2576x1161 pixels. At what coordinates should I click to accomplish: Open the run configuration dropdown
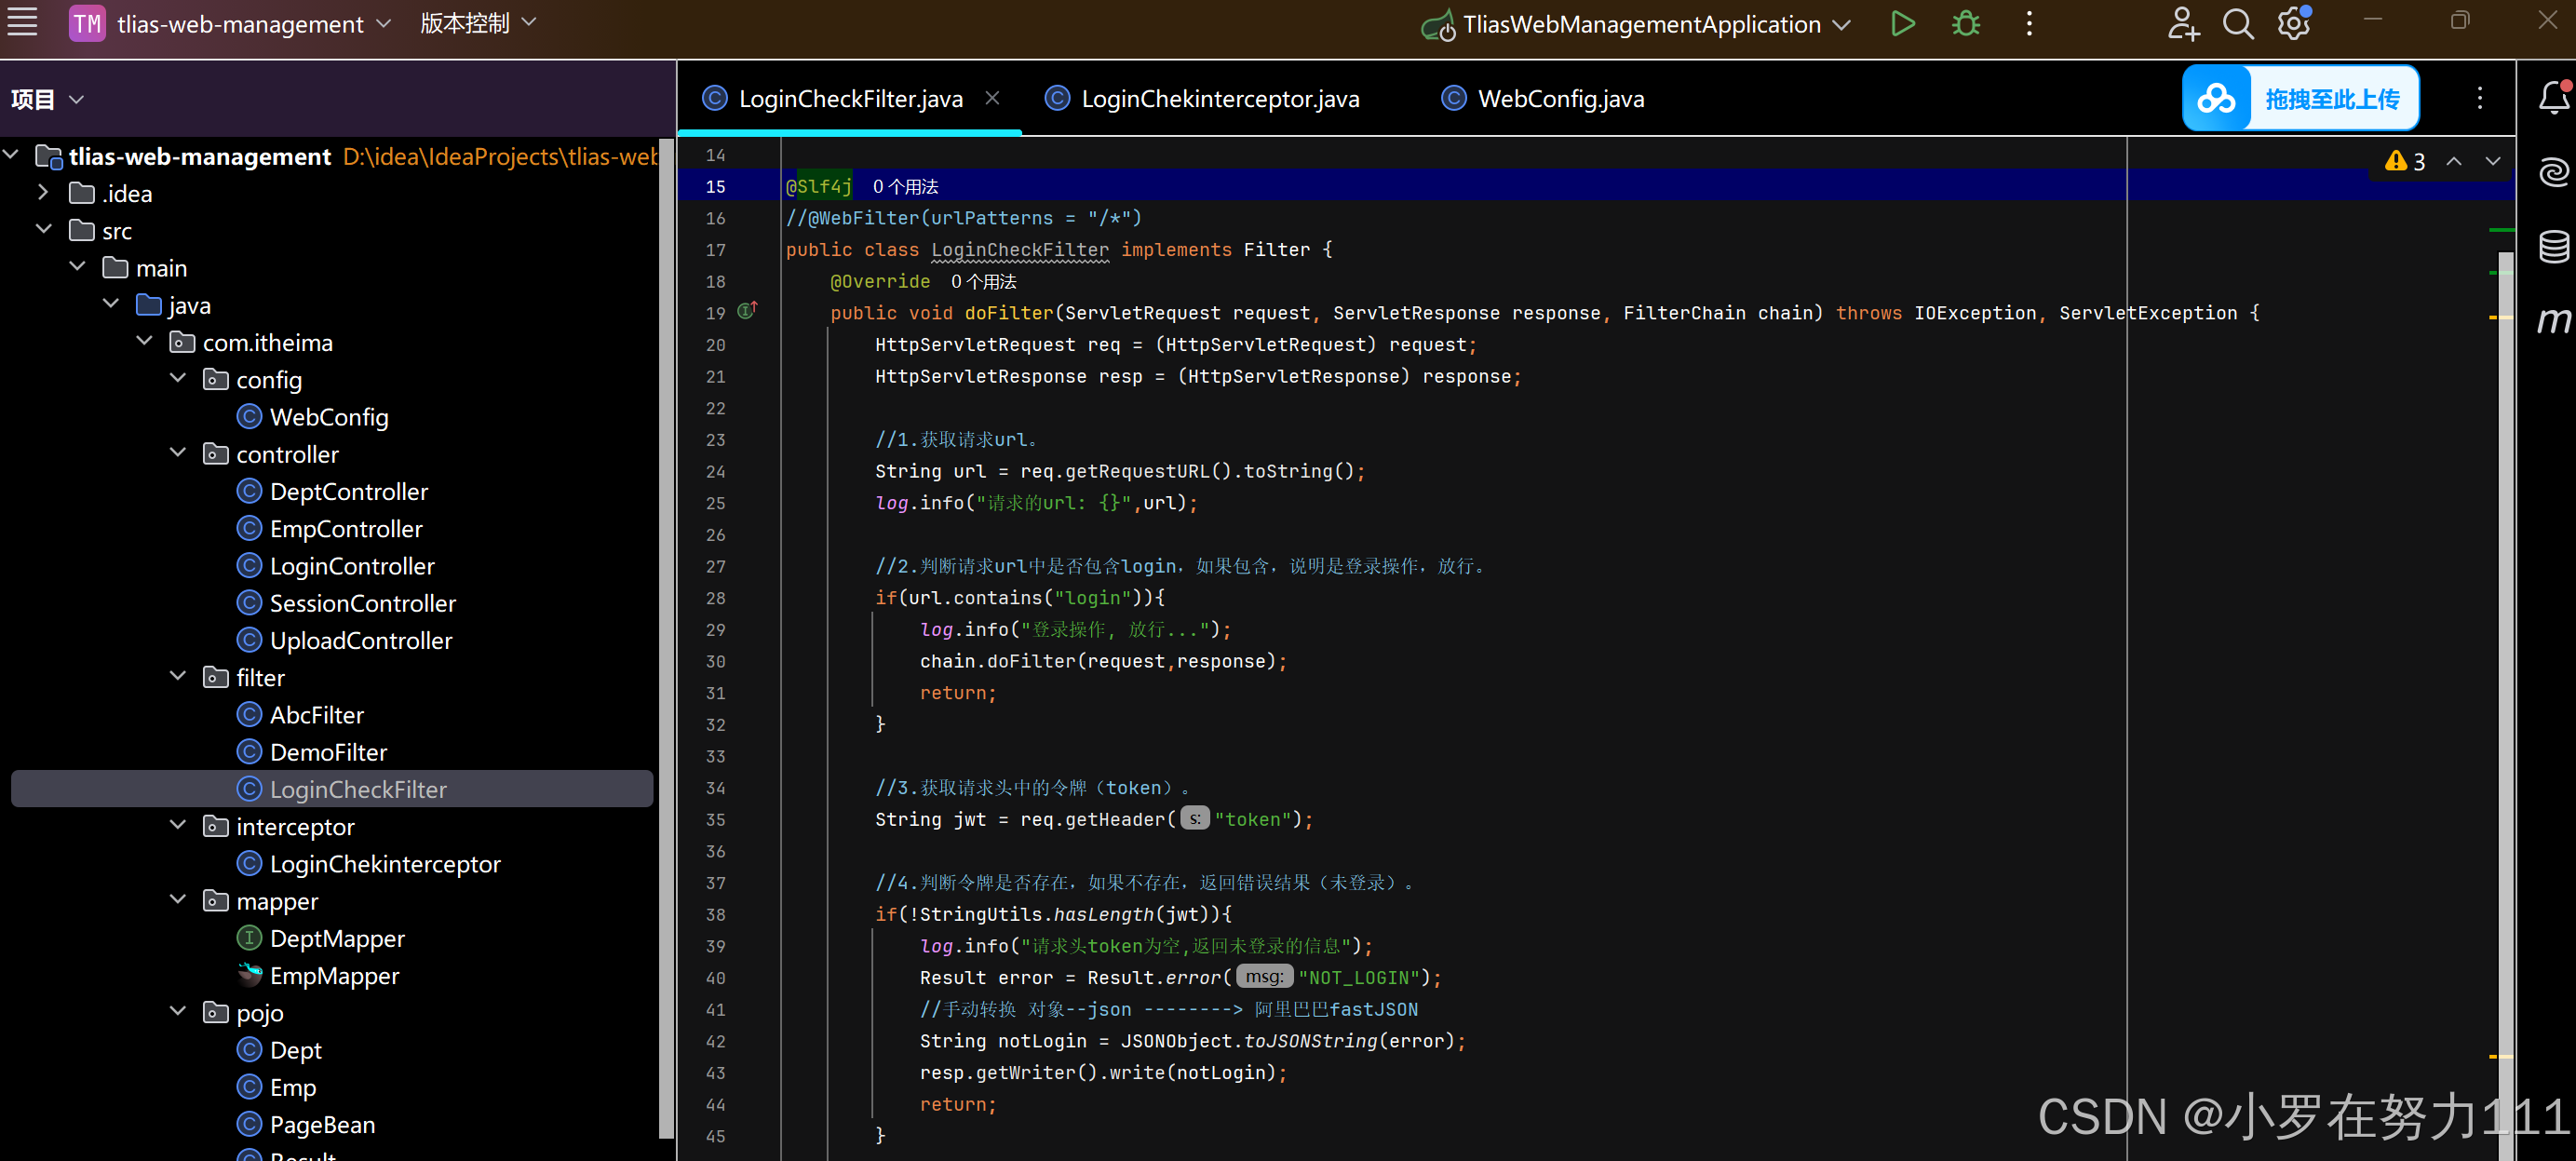[1840, 25]
